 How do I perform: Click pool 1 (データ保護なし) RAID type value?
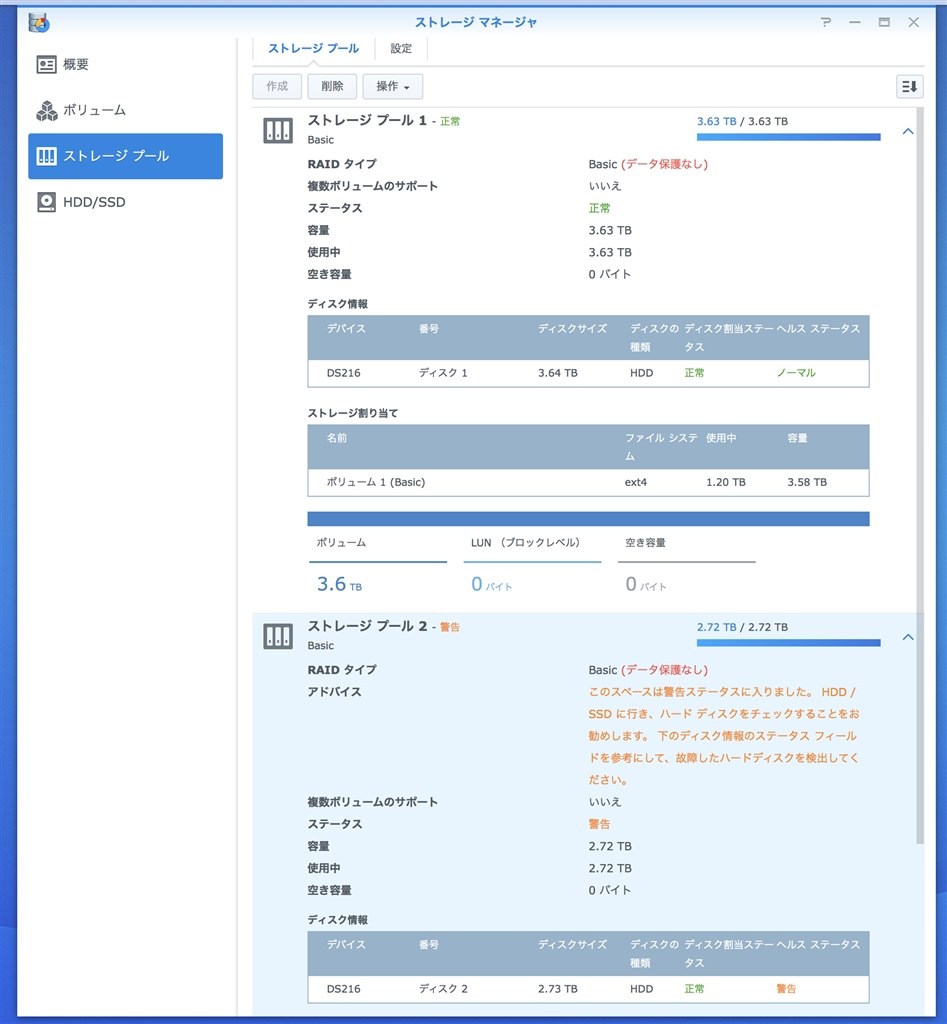664,164
